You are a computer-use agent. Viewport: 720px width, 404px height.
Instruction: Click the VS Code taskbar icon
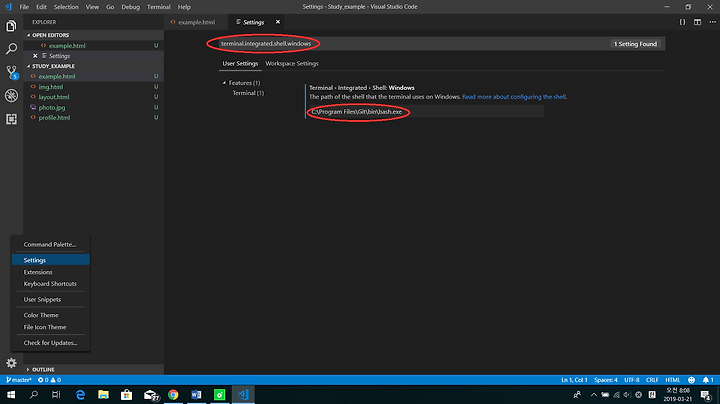243,395
